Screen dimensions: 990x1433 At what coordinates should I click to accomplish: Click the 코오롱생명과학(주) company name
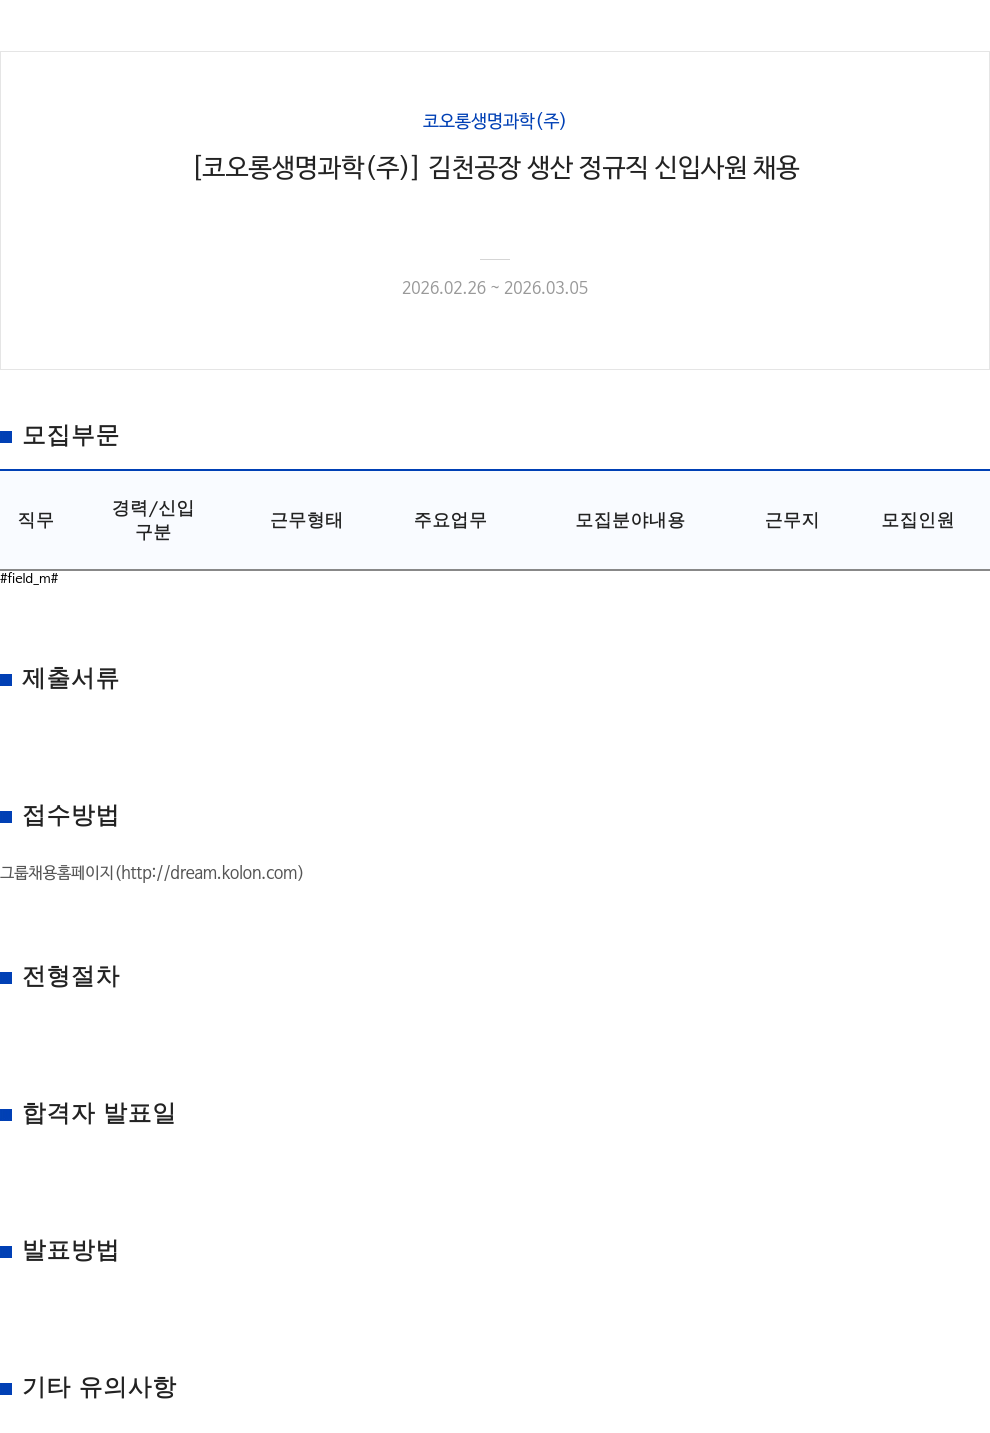click(494, 121)
